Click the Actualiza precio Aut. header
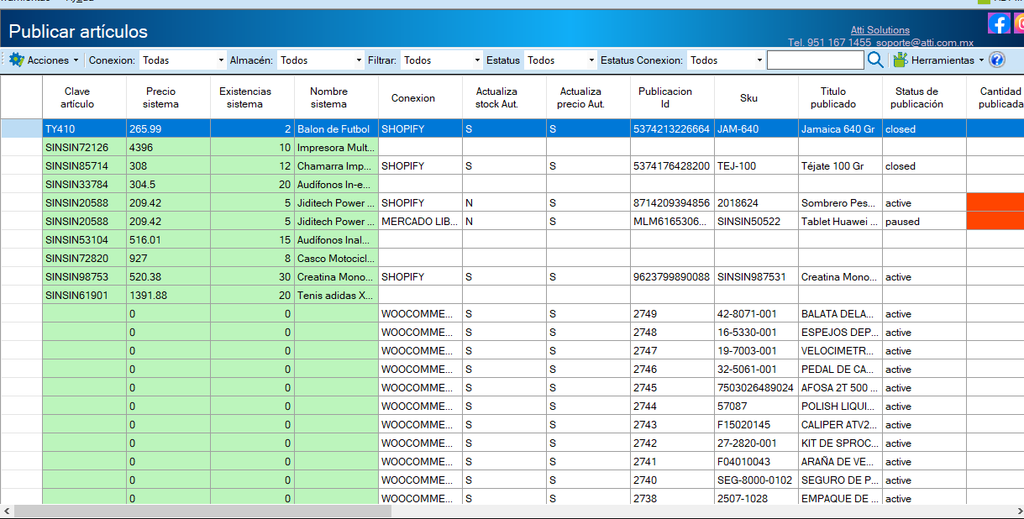The height and width of the screenshot is (519, 1024). tap(588, 97)
